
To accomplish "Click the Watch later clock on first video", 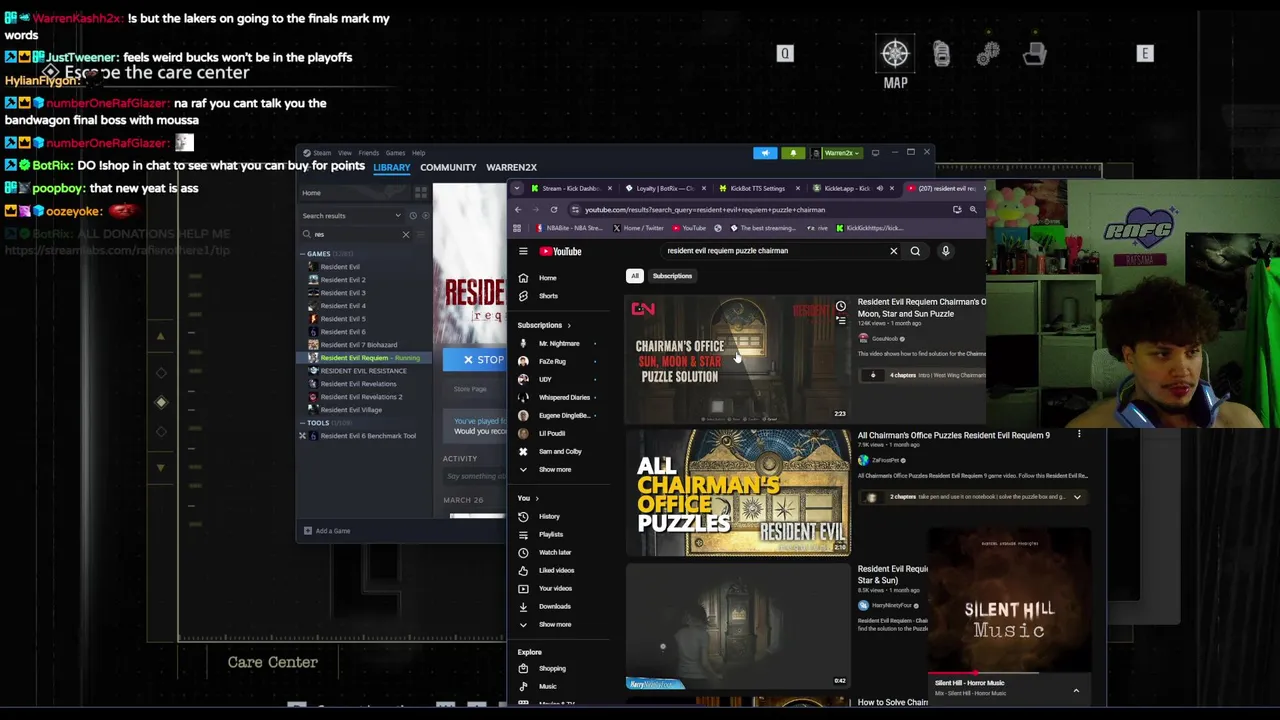I will 840,306.
